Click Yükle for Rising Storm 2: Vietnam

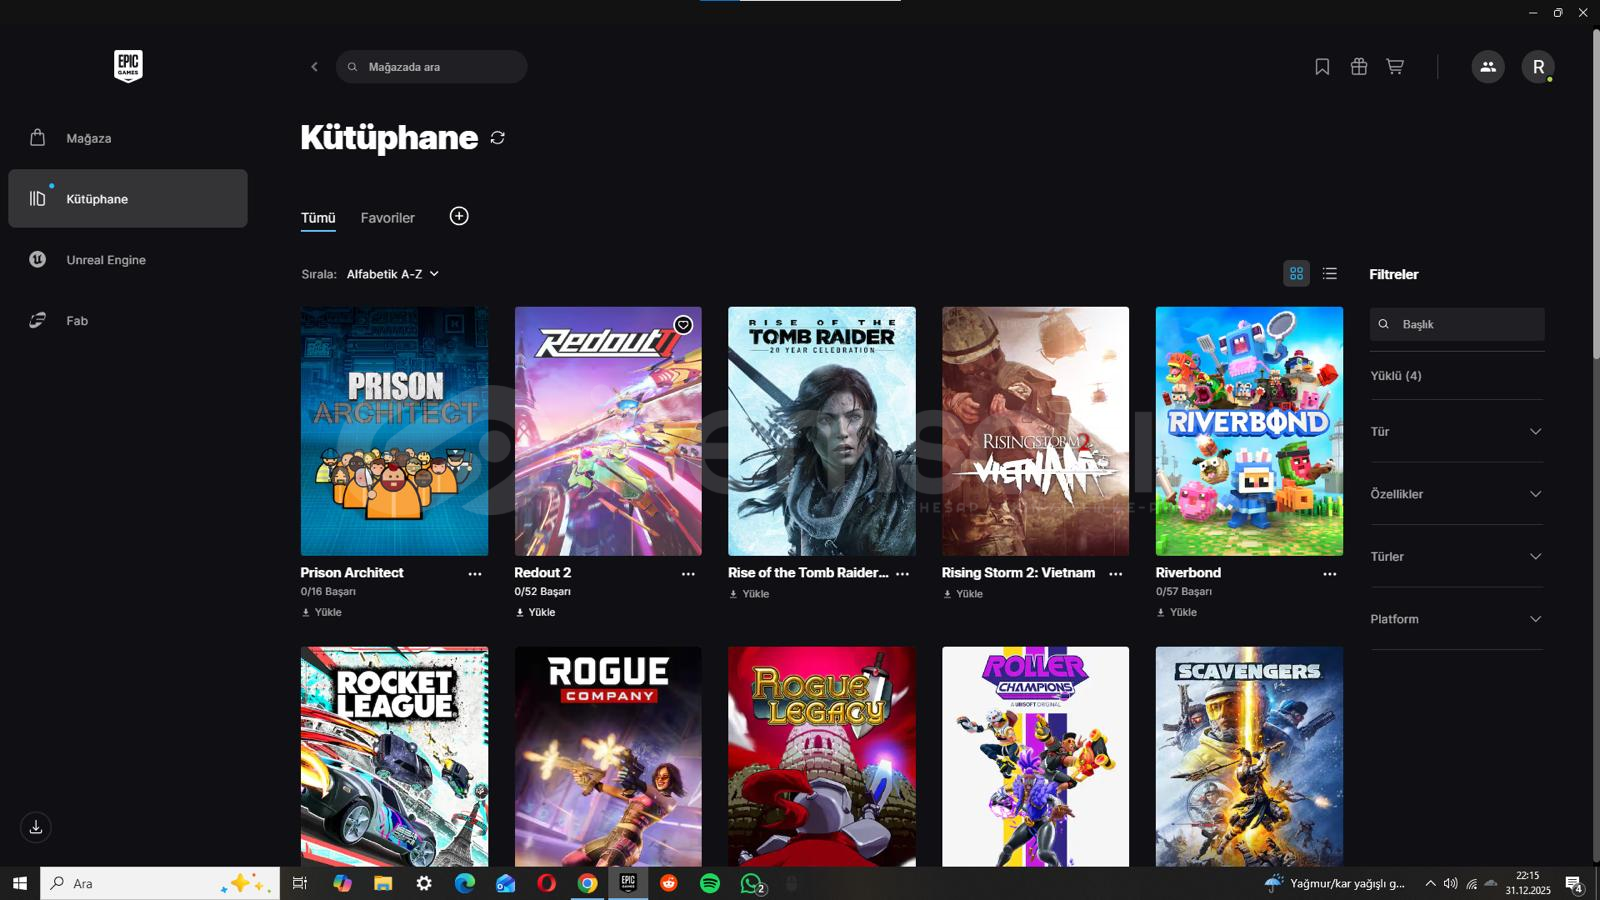tap(963, 594)
